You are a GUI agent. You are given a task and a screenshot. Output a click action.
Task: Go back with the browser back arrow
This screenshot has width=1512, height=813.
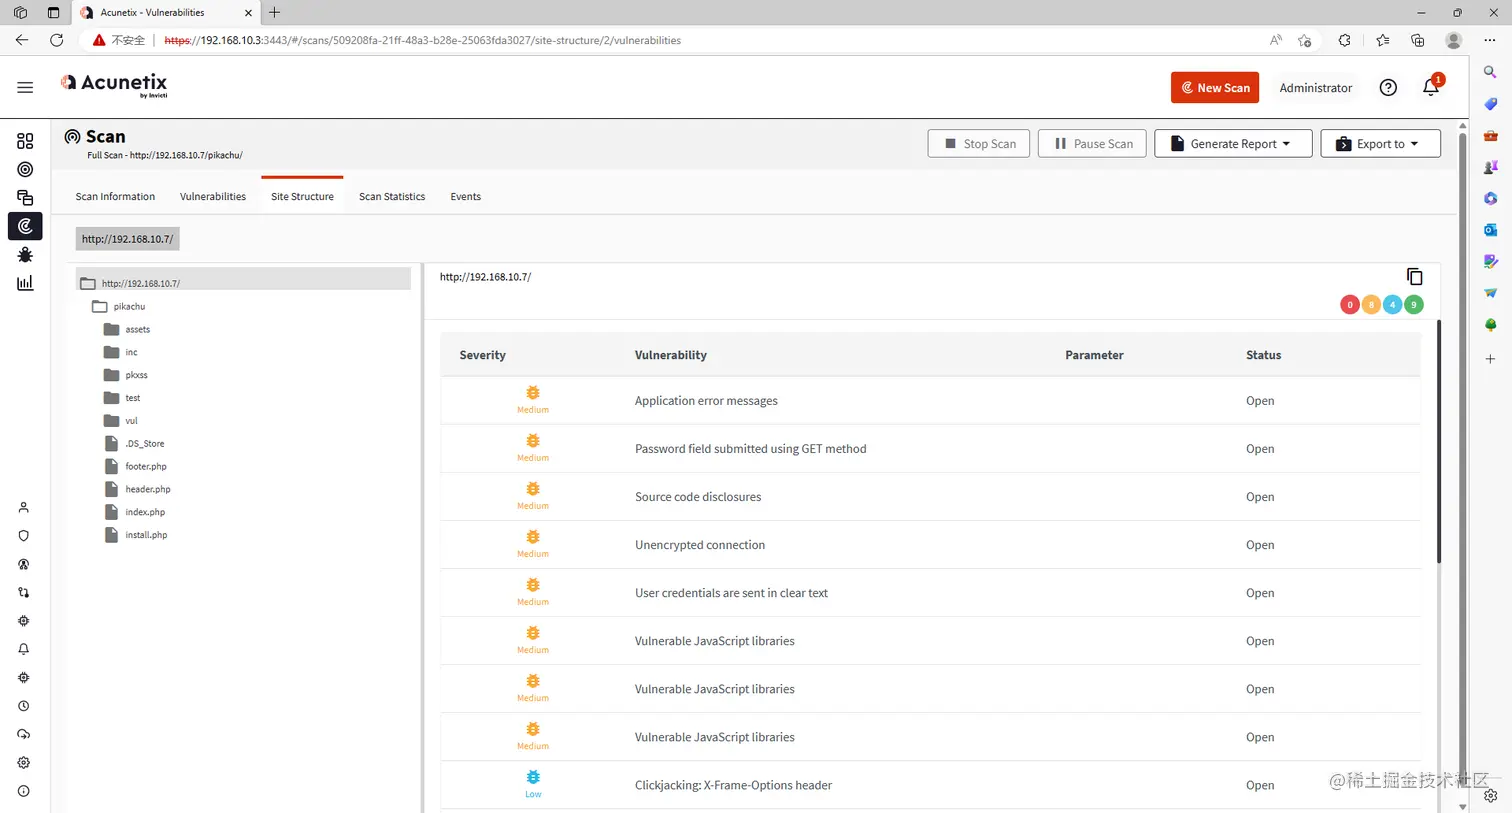[x=22, y=40]
